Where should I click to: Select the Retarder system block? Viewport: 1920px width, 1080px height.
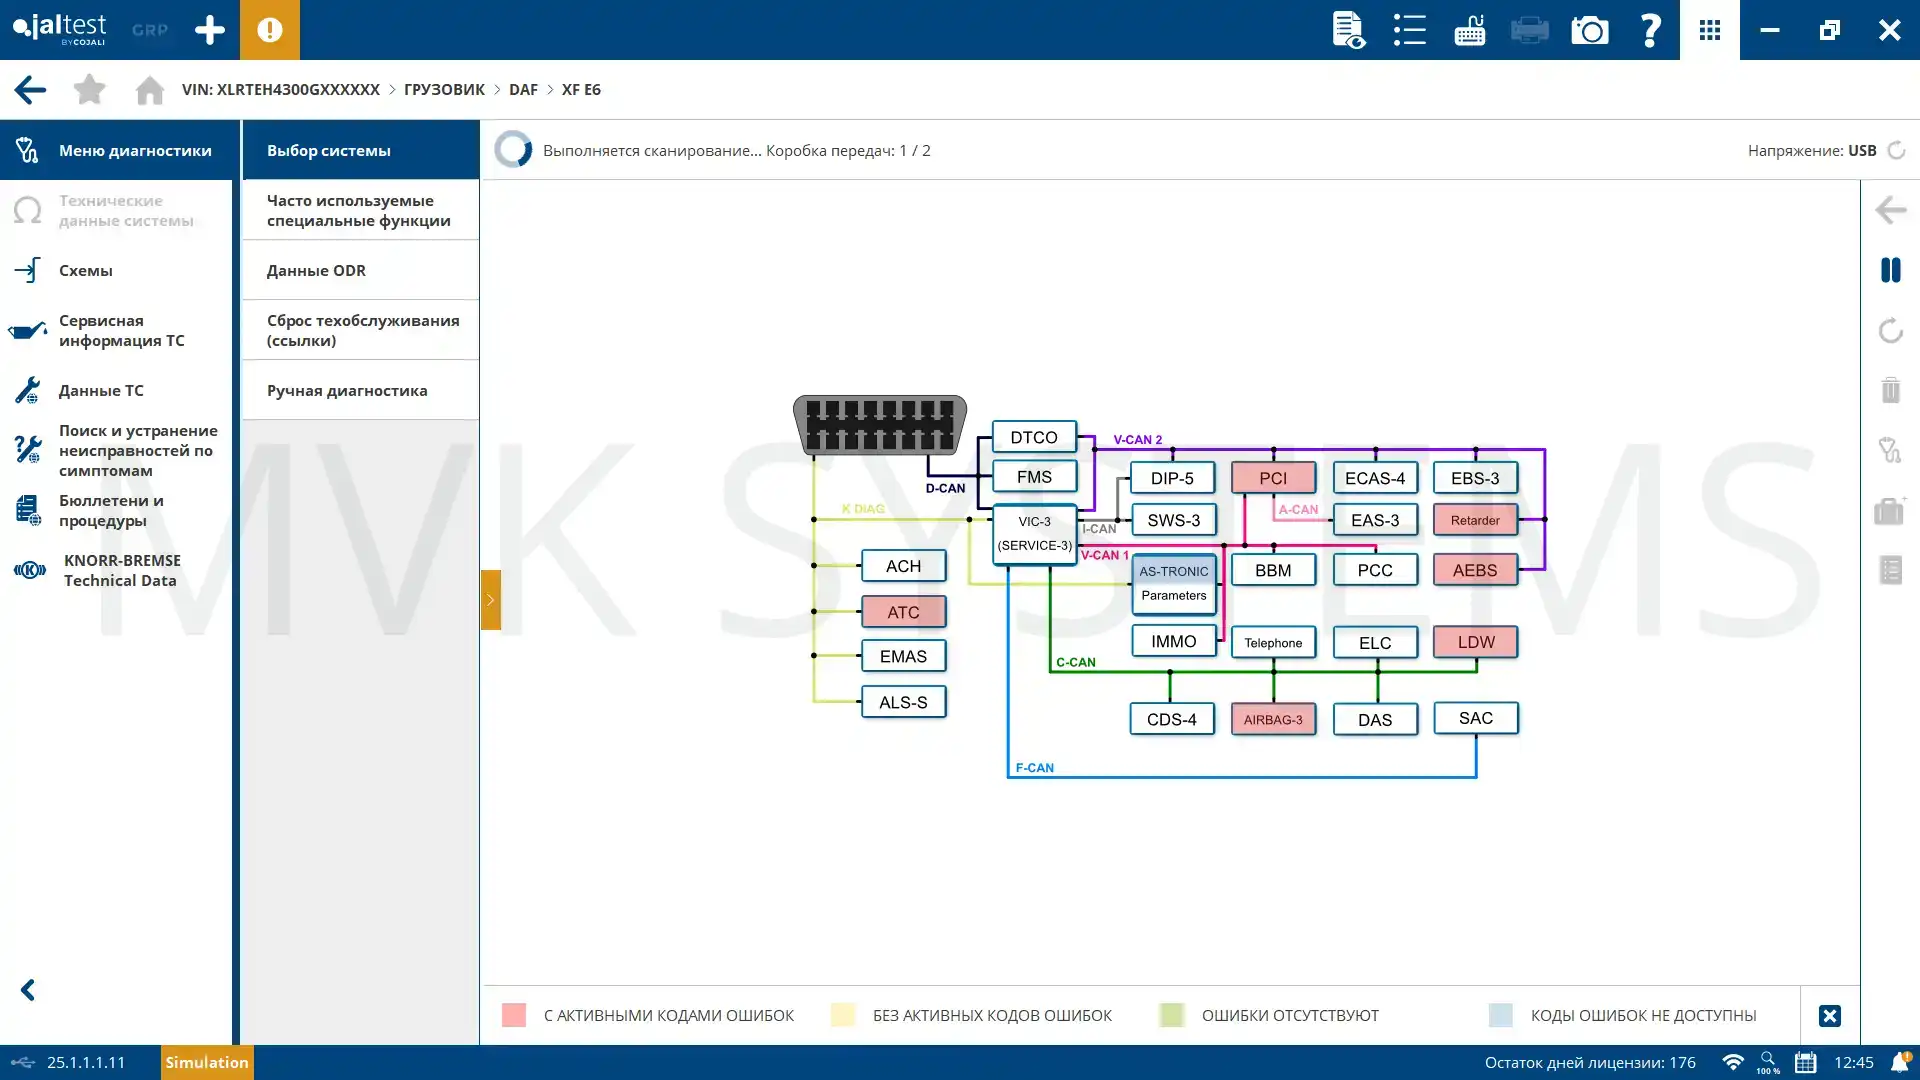click(1475, 520)
